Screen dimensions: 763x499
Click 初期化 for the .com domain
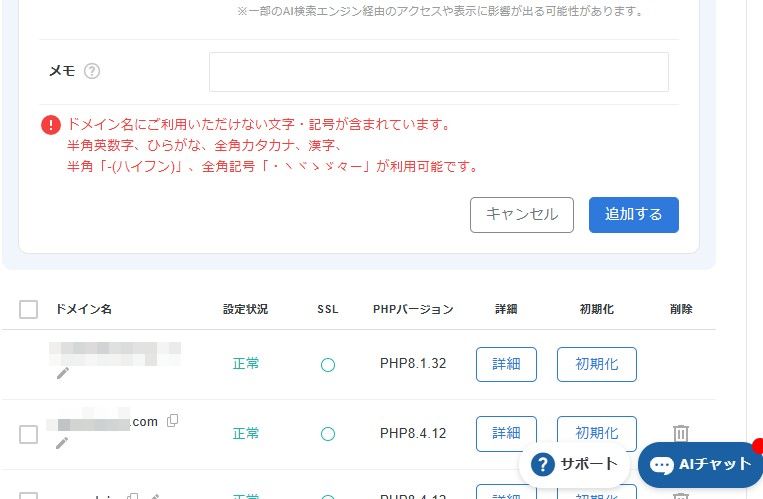pyautogui.click(x=596, y=433)
